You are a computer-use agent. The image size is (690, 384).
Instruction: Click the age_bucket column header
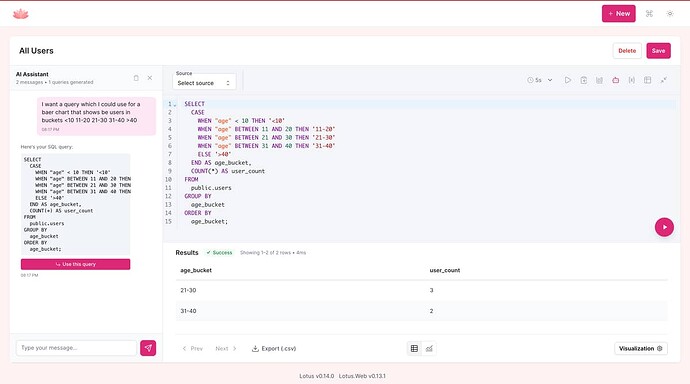pyautogui.click(x=196, y=270)
